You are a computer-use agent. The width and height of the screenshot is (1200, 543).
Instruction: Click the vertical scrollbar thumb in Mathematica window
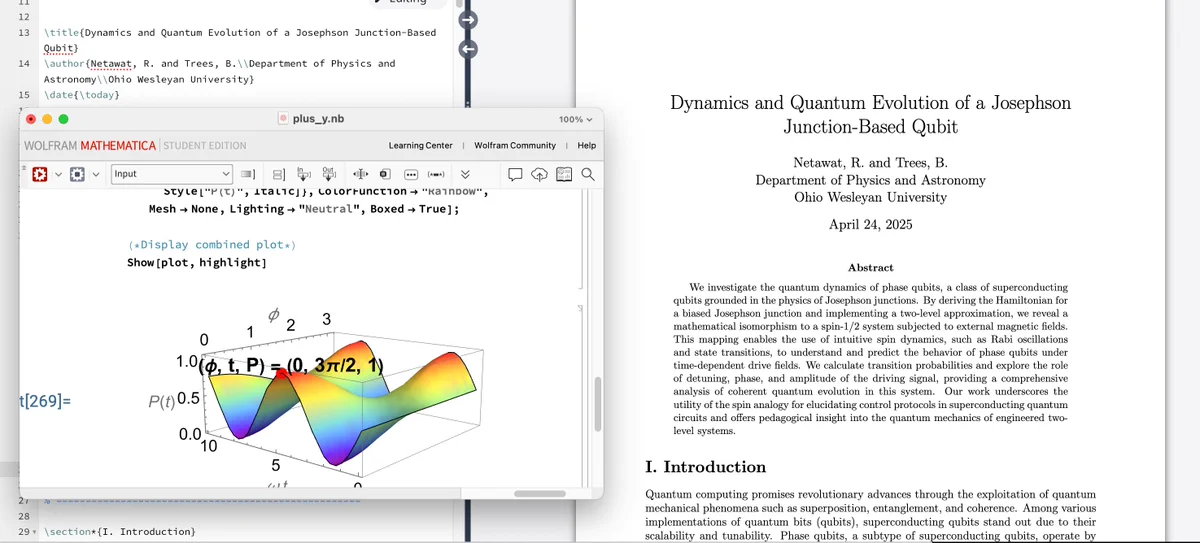click(596, 402)
